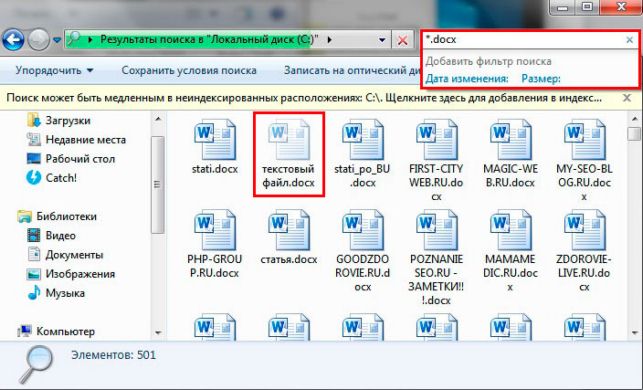
Task: Open the Catch! favorite link
Action: click(51, 178)
